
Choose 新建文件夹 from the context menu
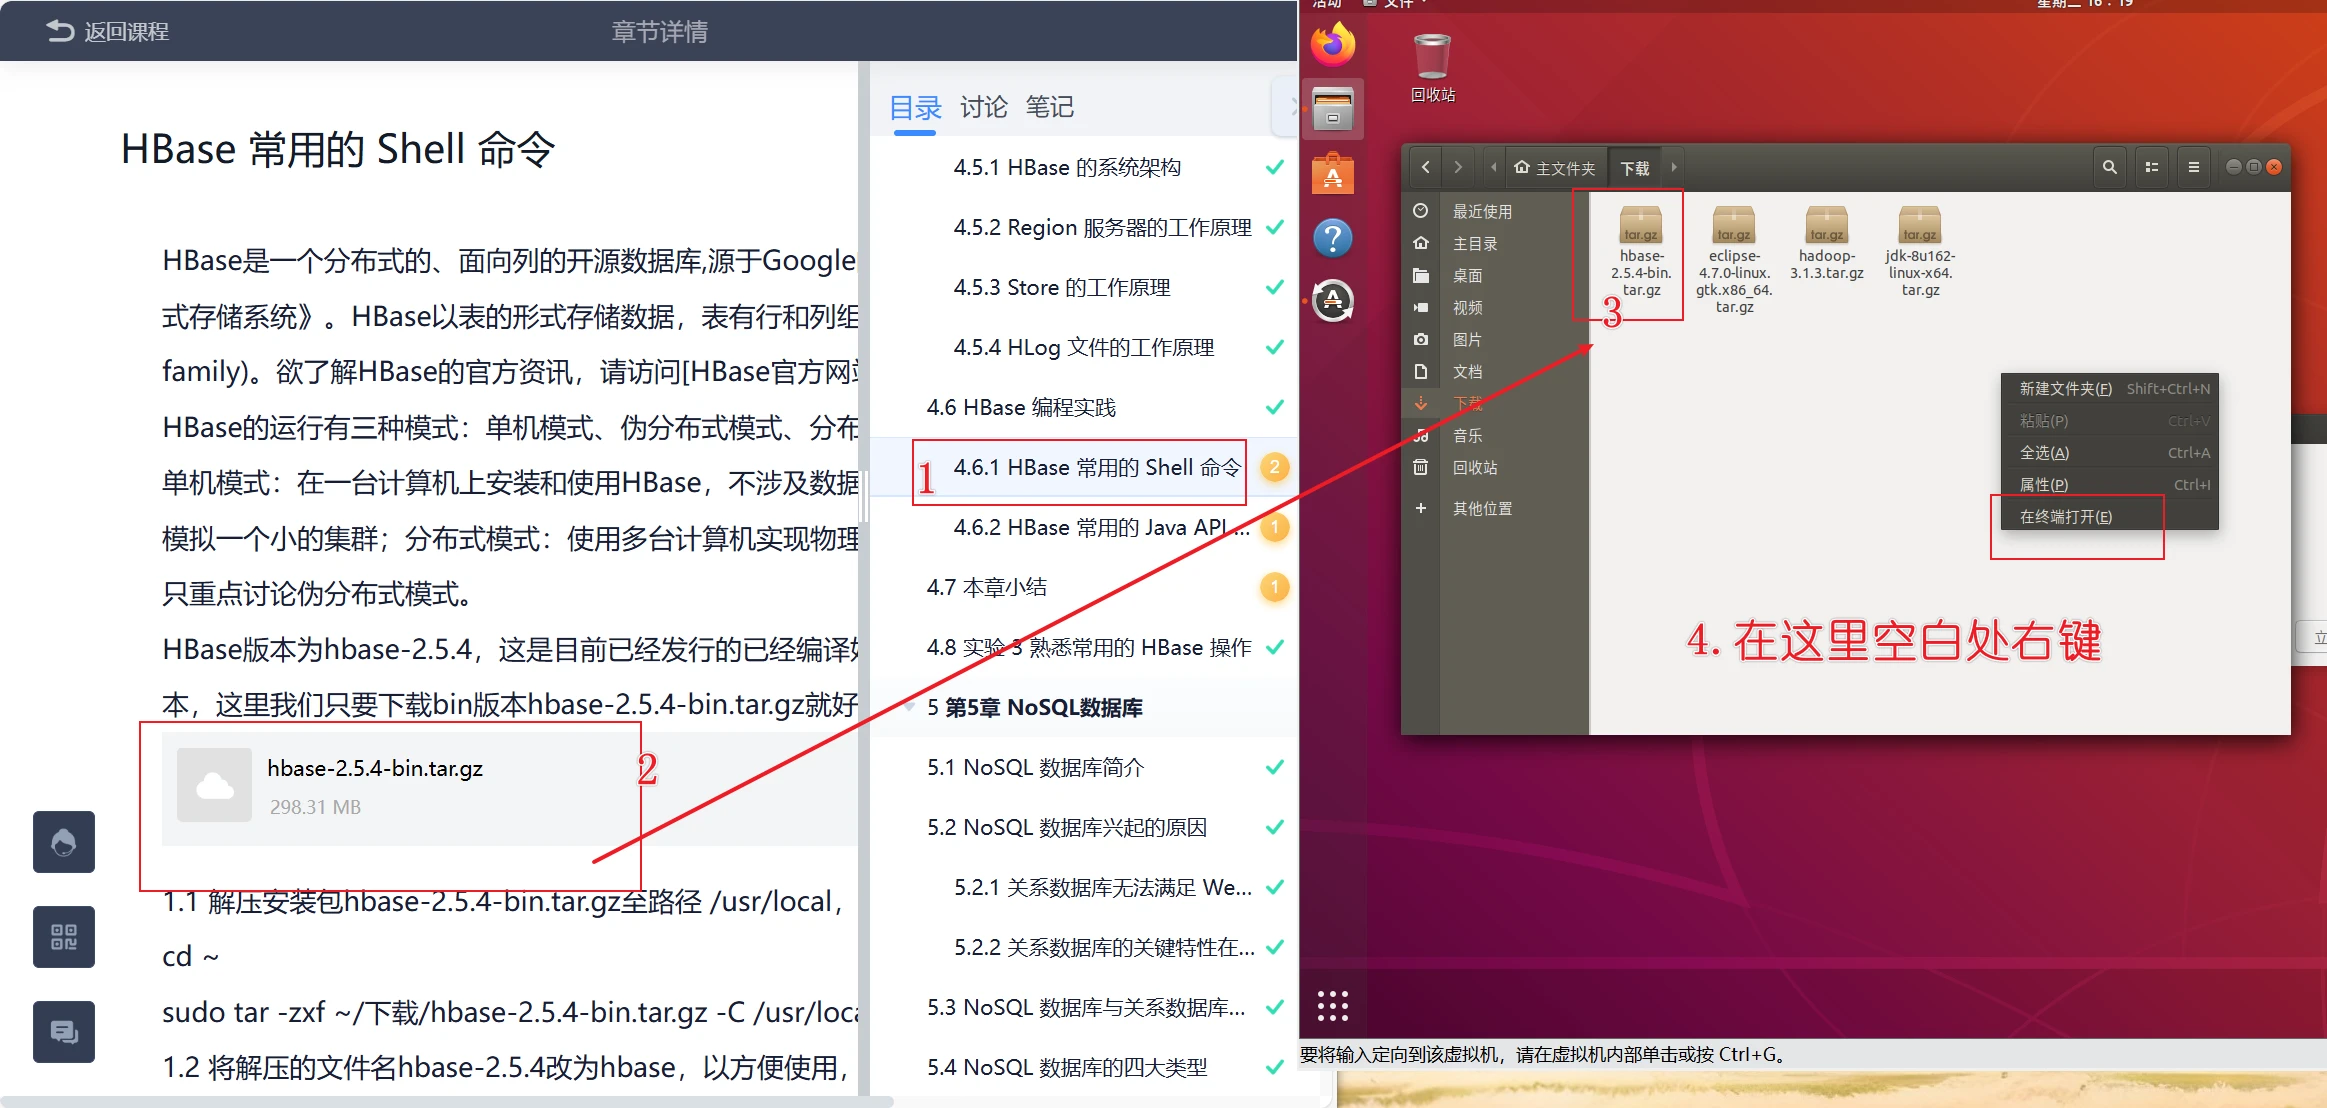pos(2065,388)
